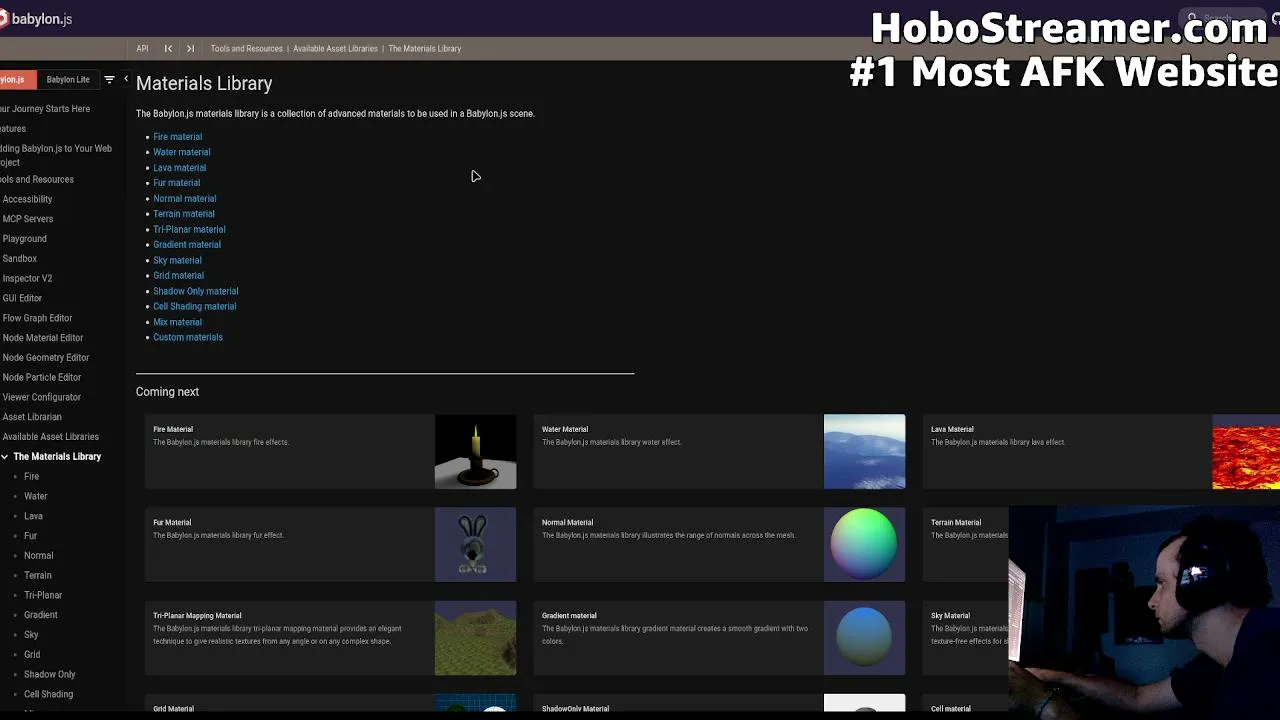The image size is (1280, 720).
Task: Open Node Particle Editor in the sidebar
Action: (42, 378)
